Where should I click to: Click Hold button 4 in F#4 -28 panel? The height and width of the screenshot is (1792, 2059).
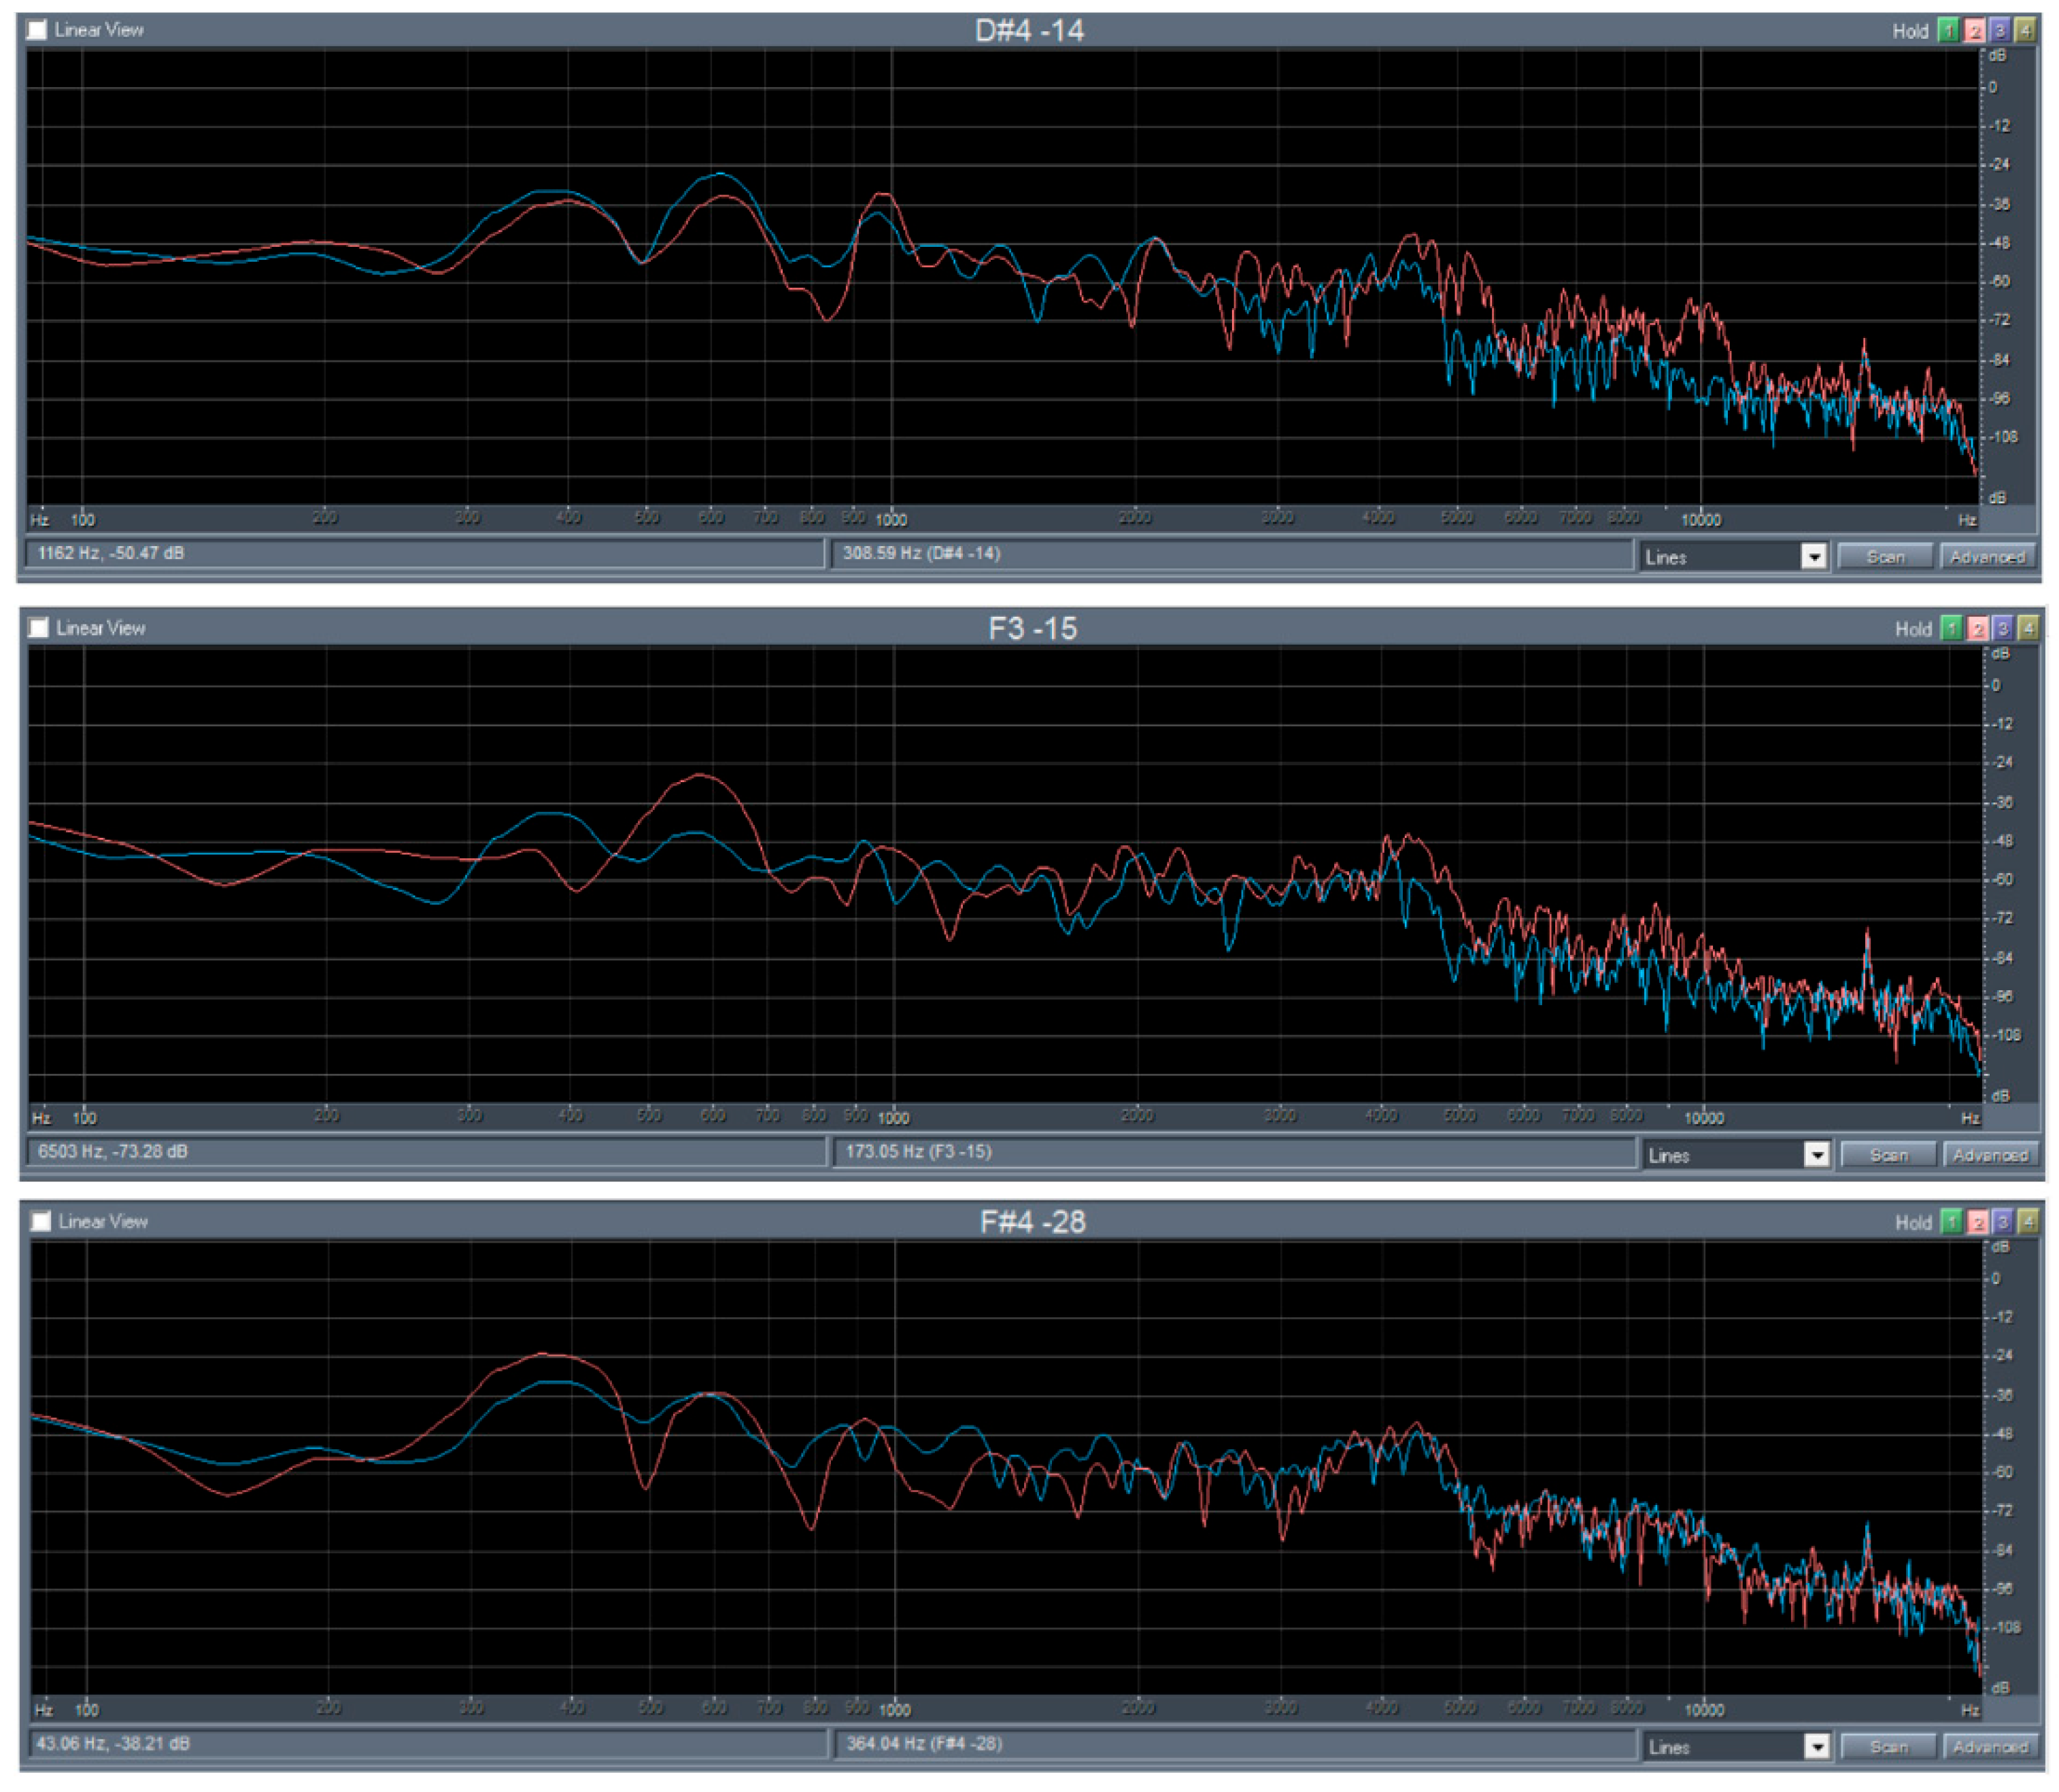[x=2028, y=1221]
